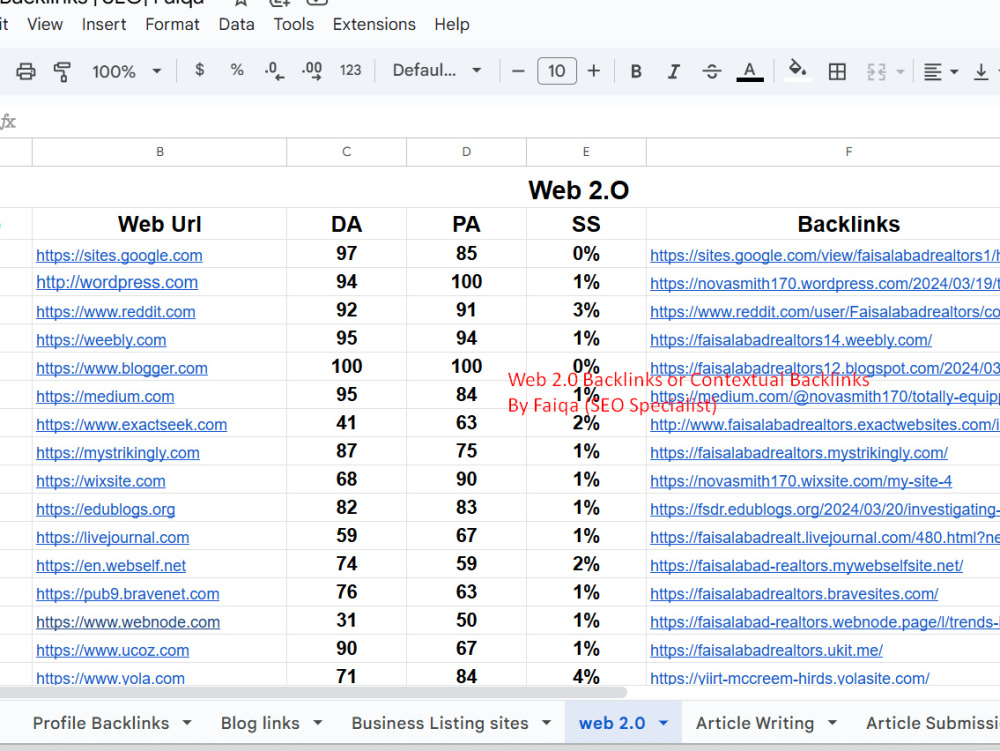Open the fill color picker
This screenshot has width=1000, height=751.
point(797,70)
